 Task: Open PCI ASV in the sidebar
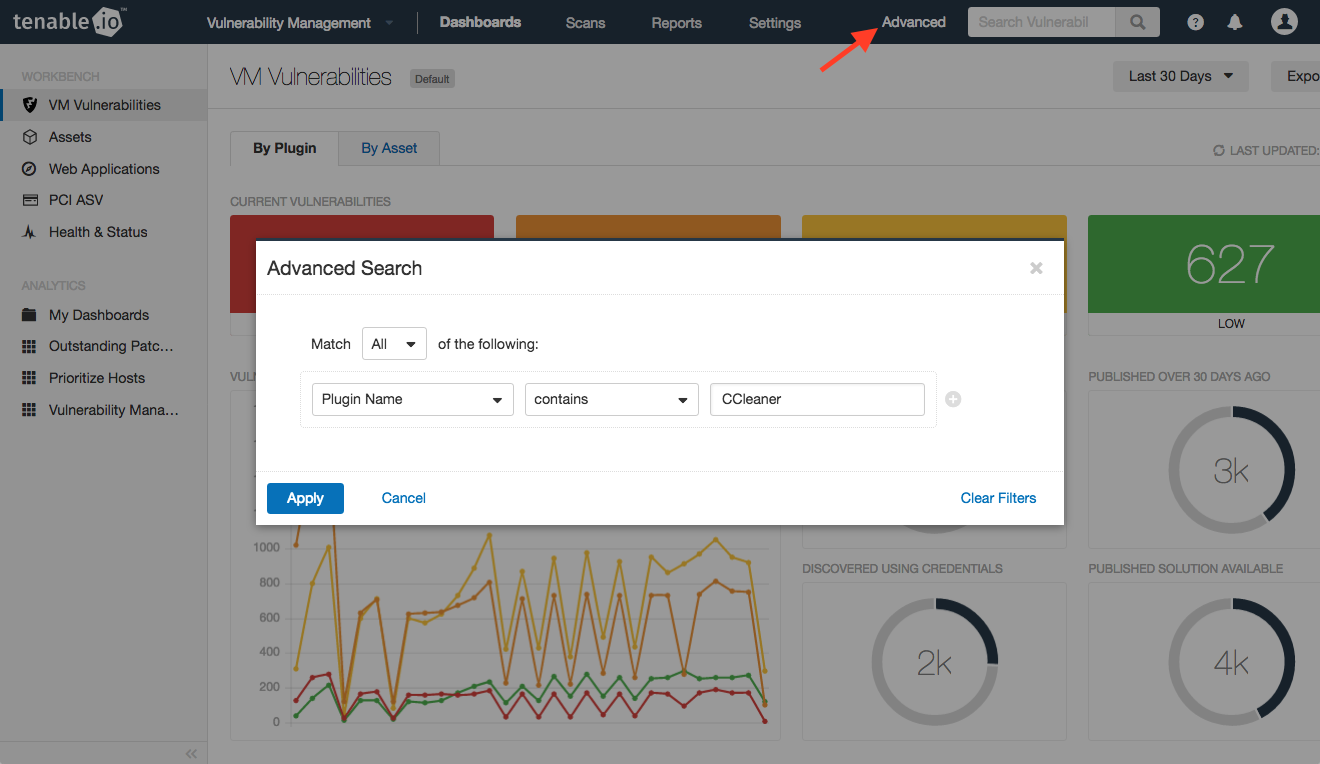(76, 200)
